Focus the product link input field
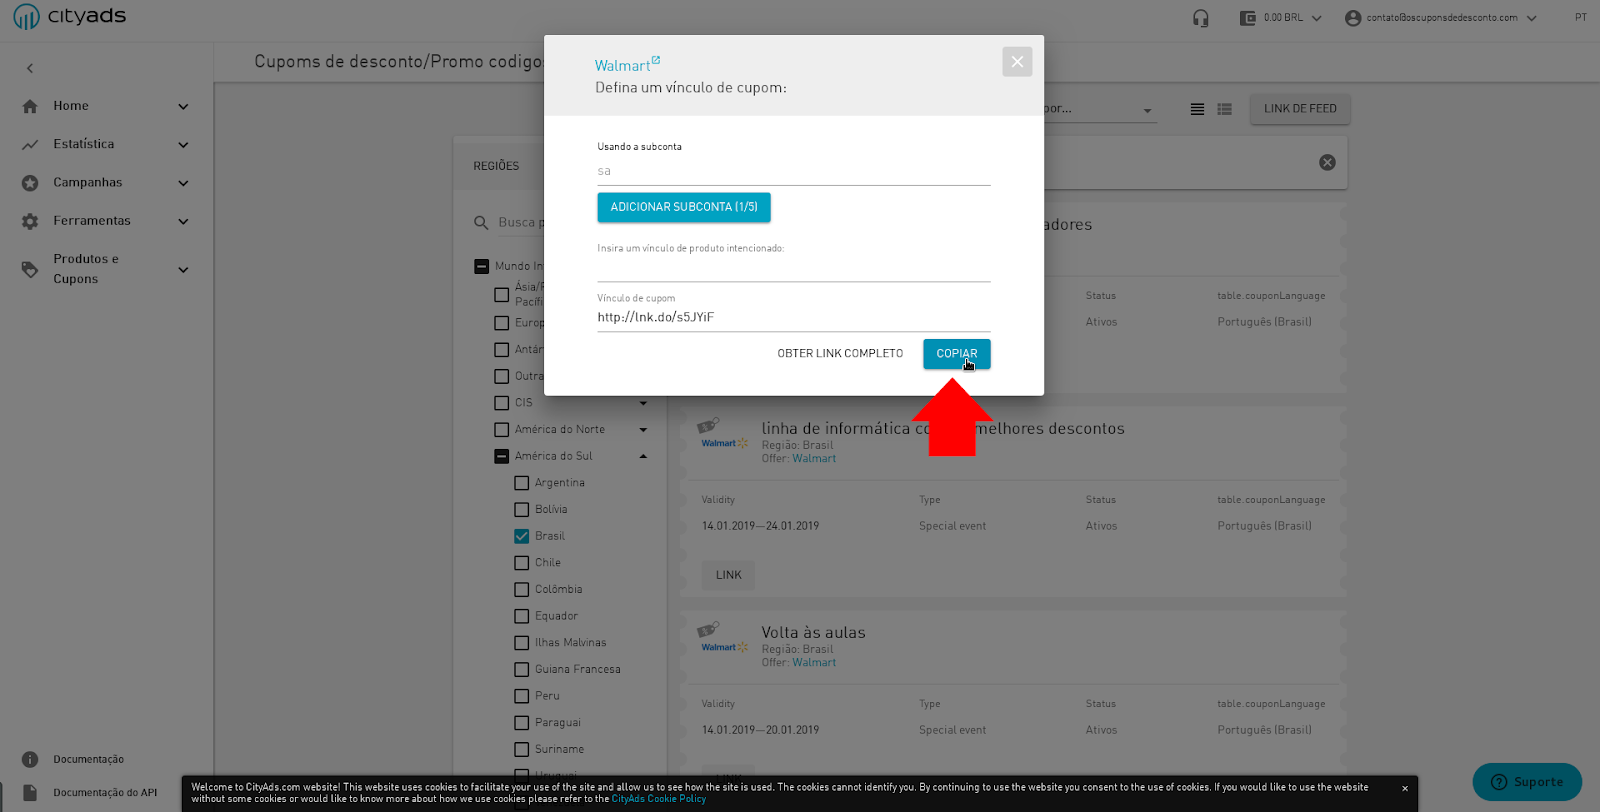This screenshot has width=1600, height=812. 794,269
